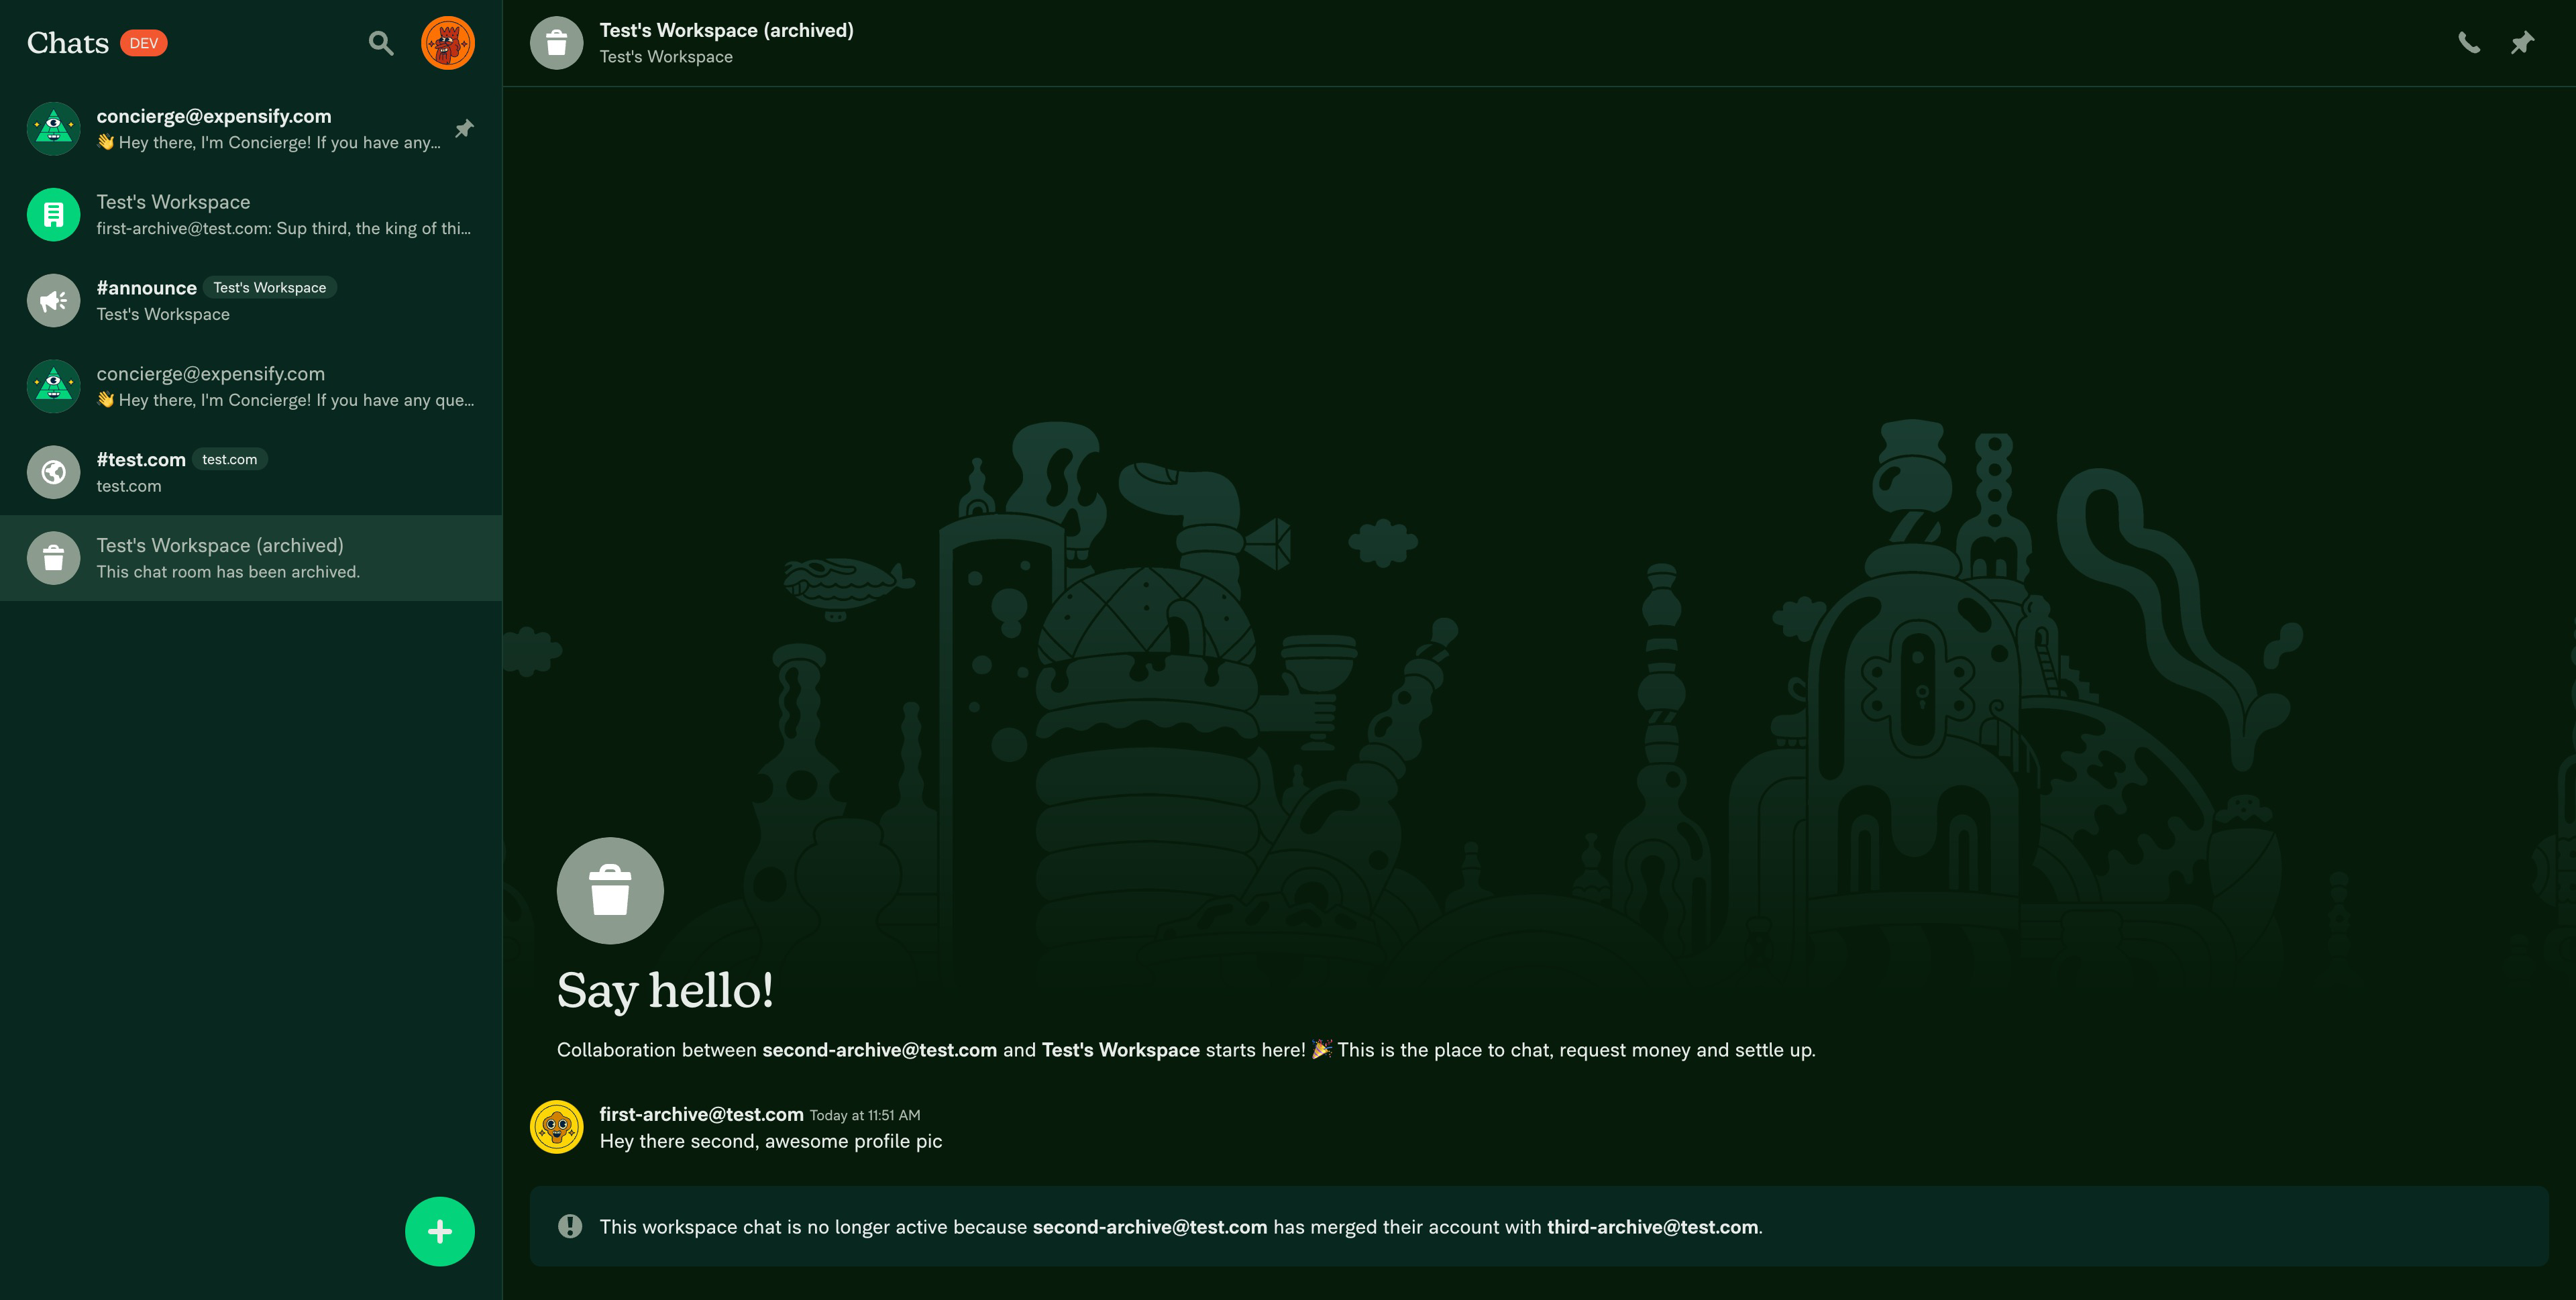Screen dimensions: 2576x1300
Task: Click the second Concierge avatar in list
Action: coord(54,387)
